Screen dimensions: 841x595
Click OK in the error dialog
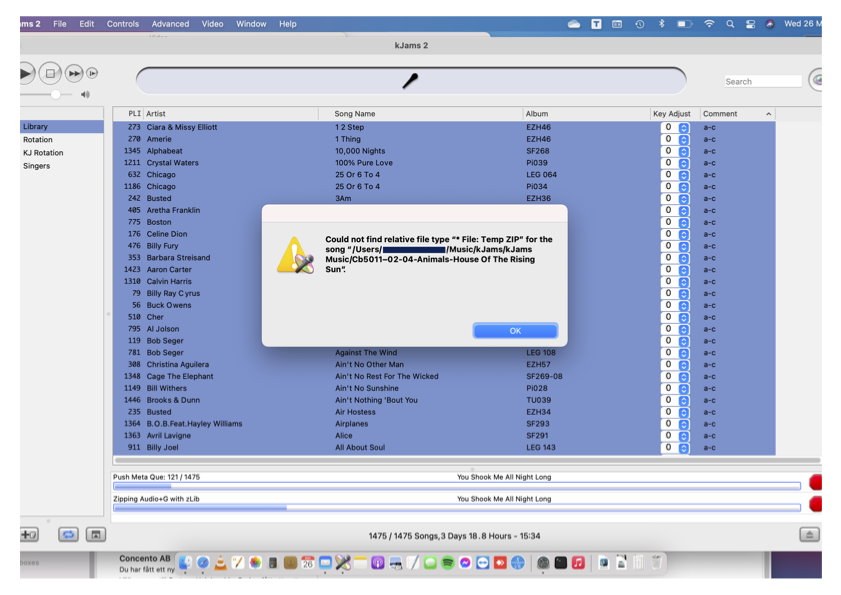(x=515, y=331)
